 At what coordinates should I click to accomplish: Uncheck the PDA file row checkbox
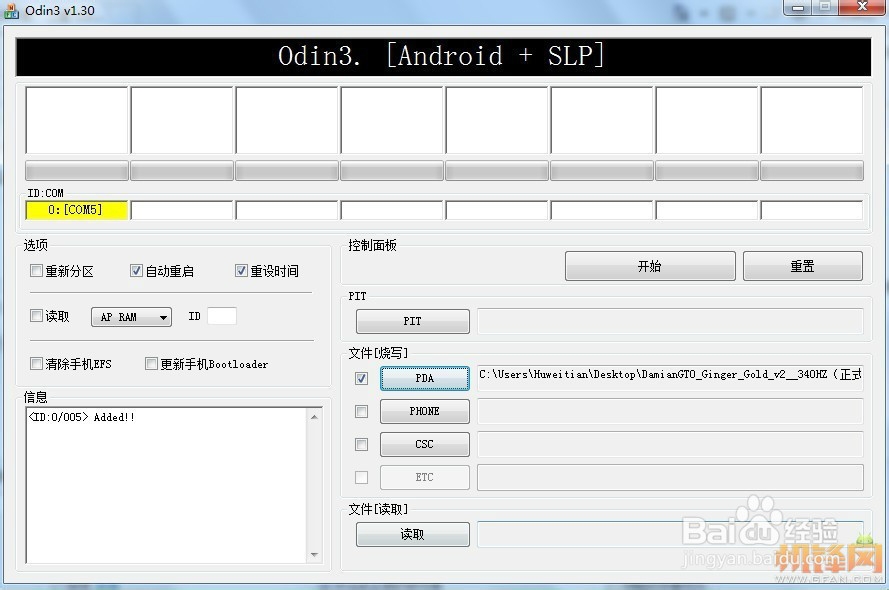(x=361, y=378)
